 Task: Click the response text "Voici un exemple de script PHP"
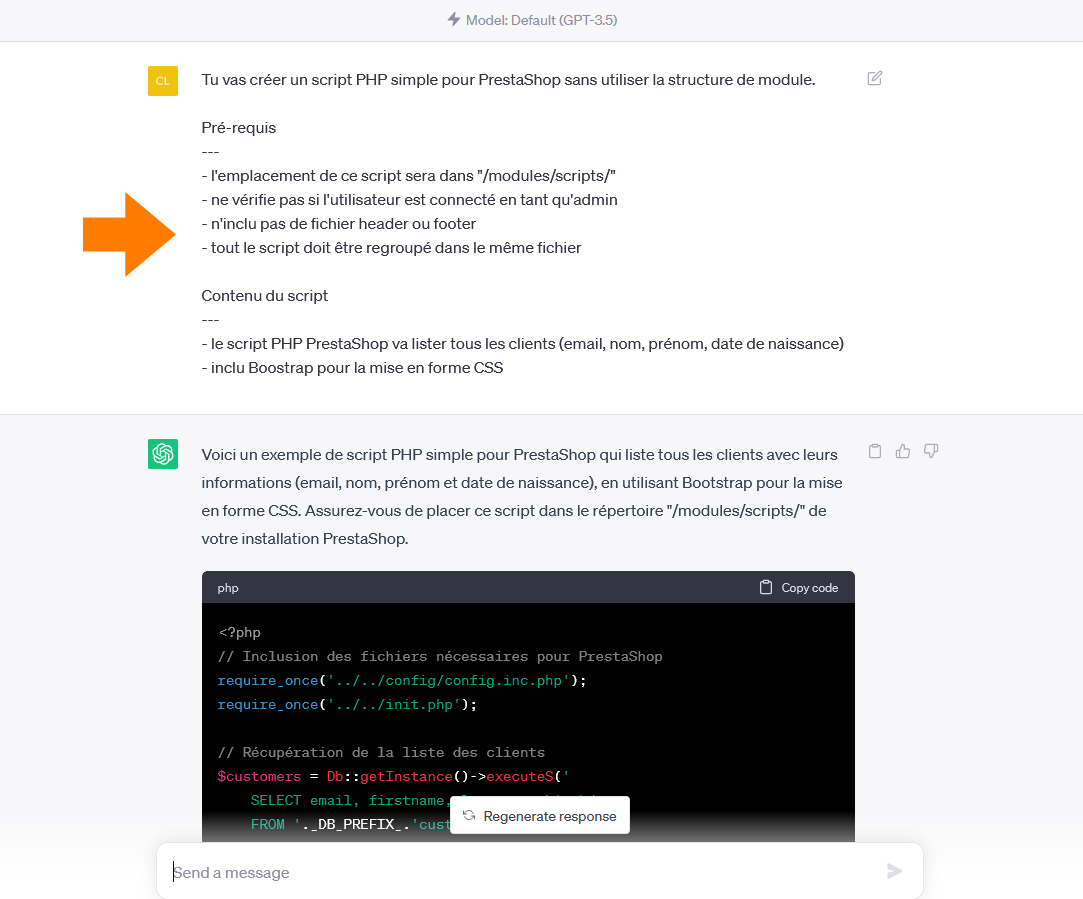519,455
